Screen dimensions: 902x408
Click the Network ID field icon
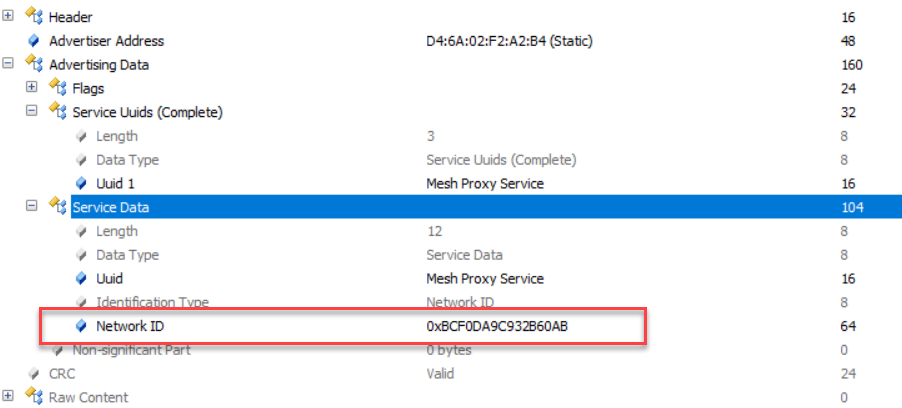coord(80,326)
